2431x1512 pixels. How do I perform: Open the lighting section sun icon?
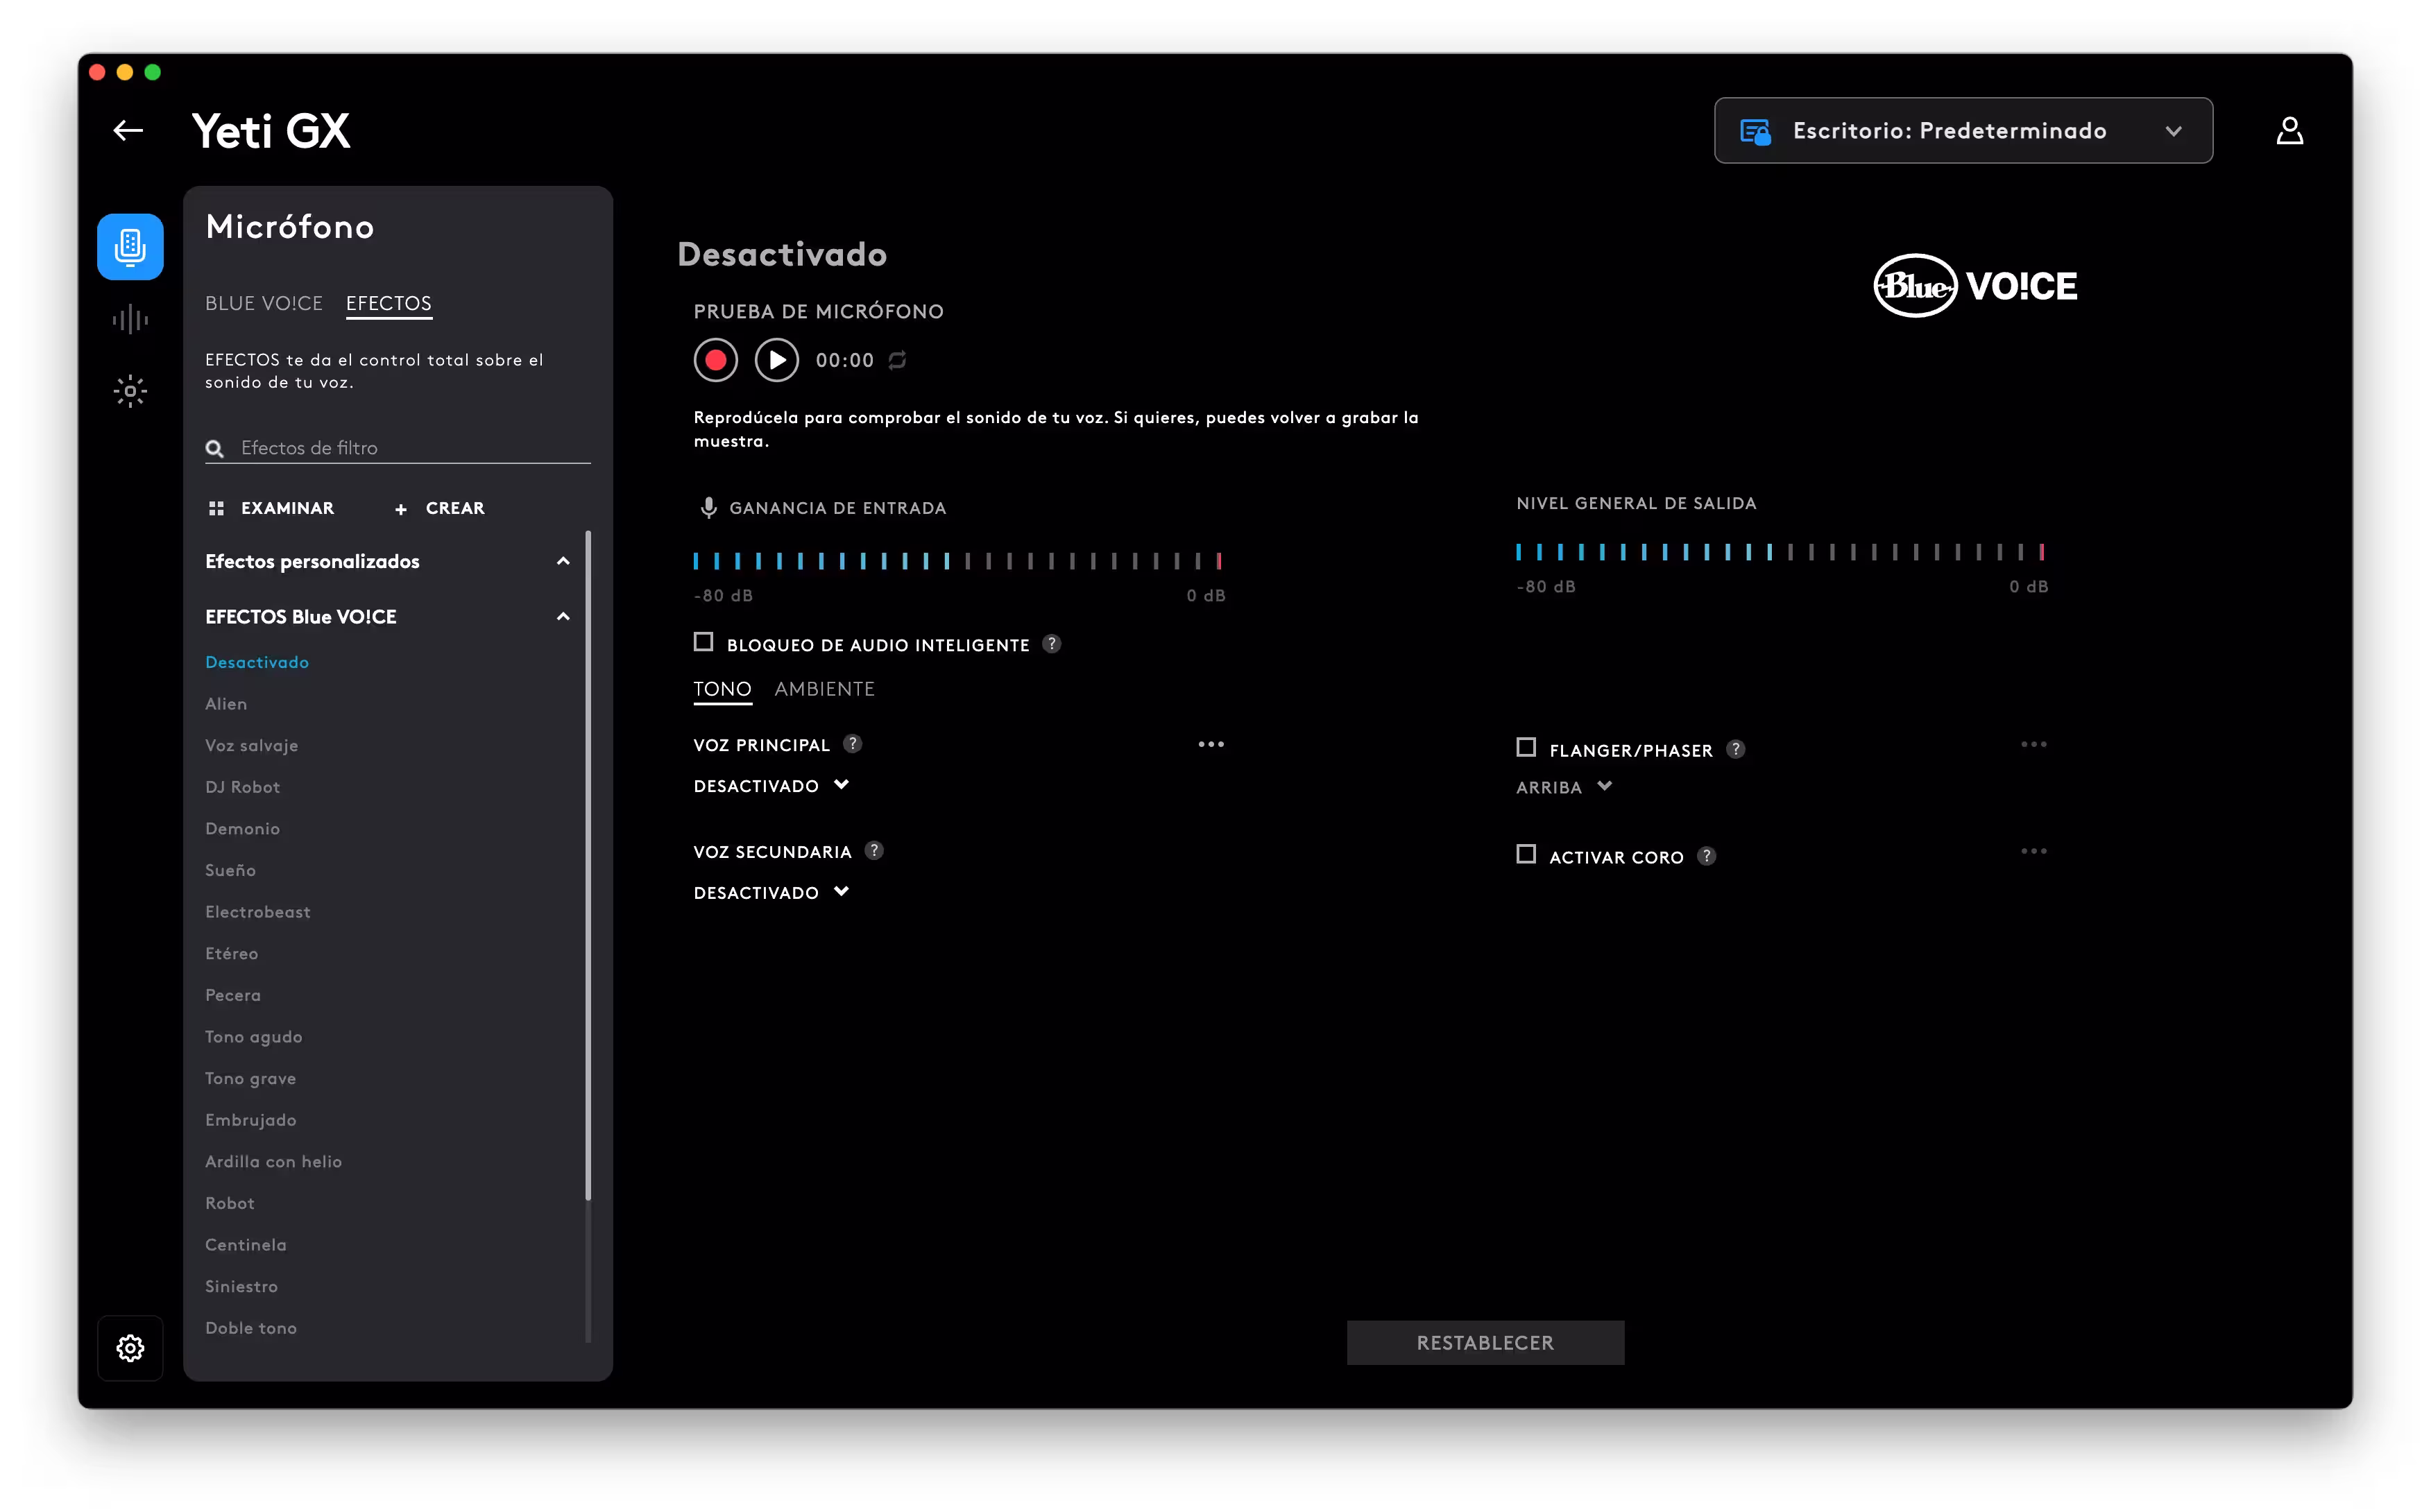[x=130, y=391]
